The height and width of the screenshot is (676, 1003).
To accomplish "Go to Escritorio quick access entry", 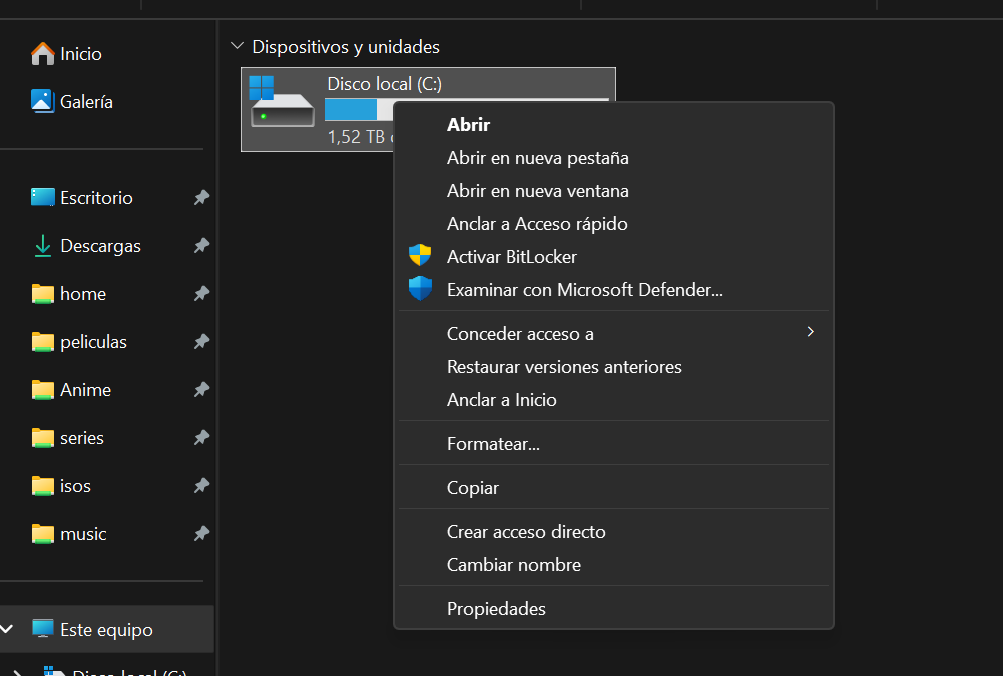I will [x=96, y=198].
